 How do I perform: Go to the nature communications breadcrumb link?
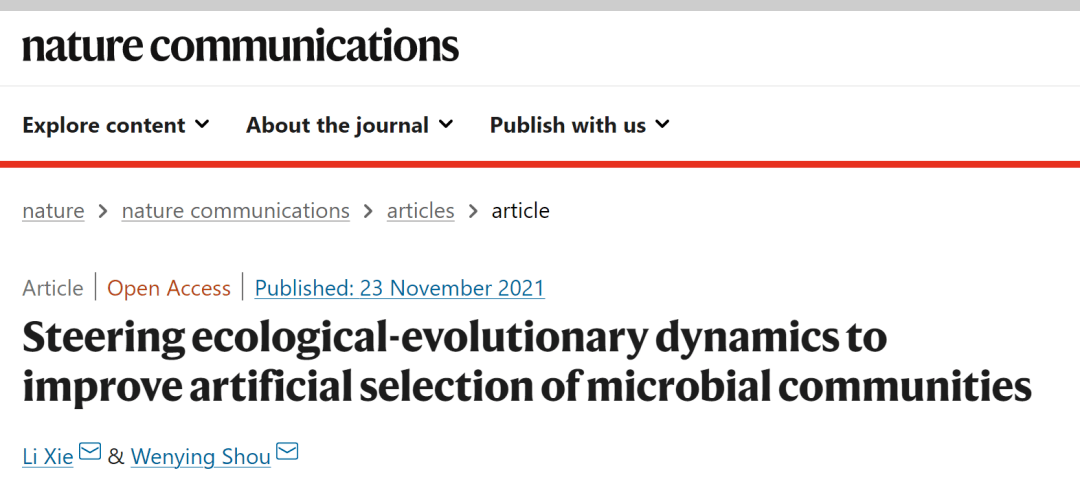[236, 211]
